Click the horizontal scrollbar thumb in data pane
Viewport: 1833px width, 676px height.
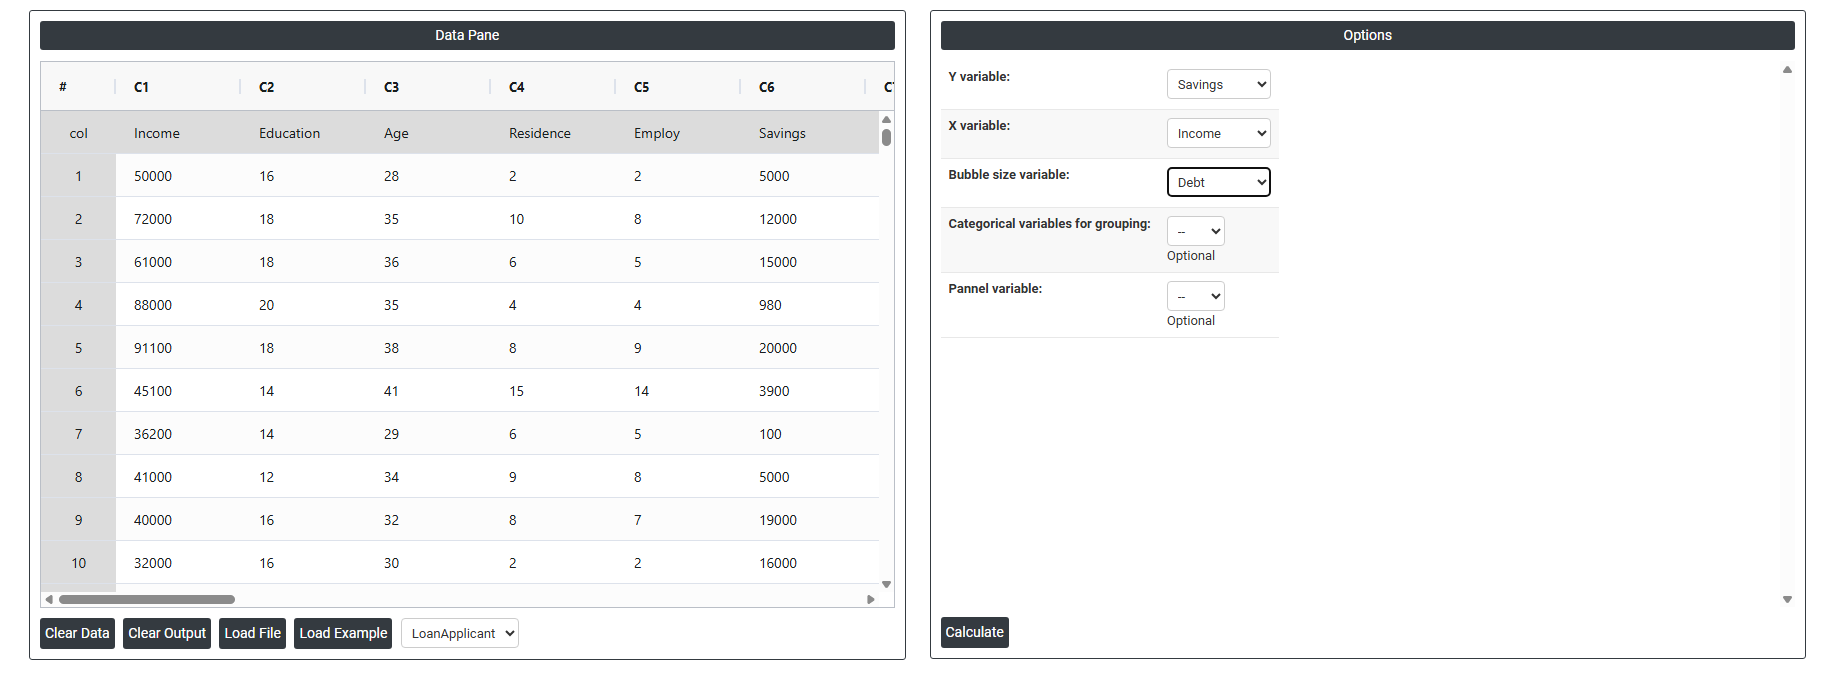[146, 600]
